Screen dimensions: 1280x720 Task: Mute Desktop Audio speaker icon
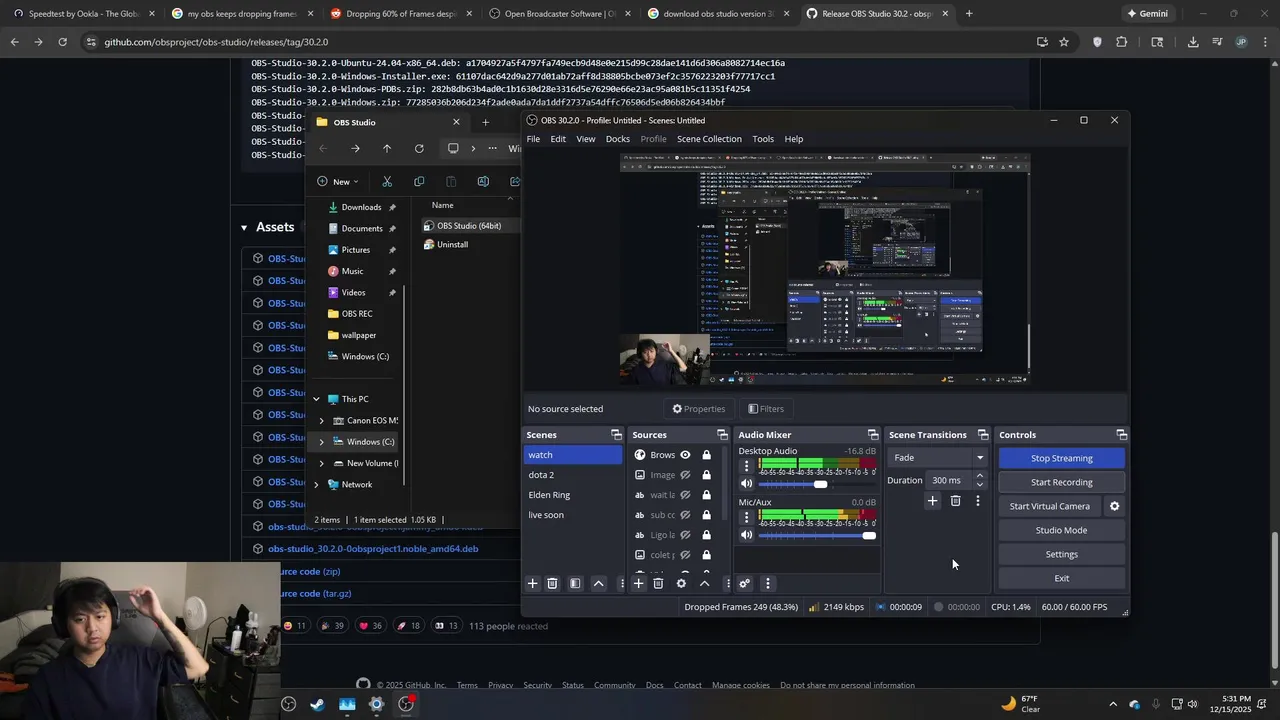(x=746, y=484)
